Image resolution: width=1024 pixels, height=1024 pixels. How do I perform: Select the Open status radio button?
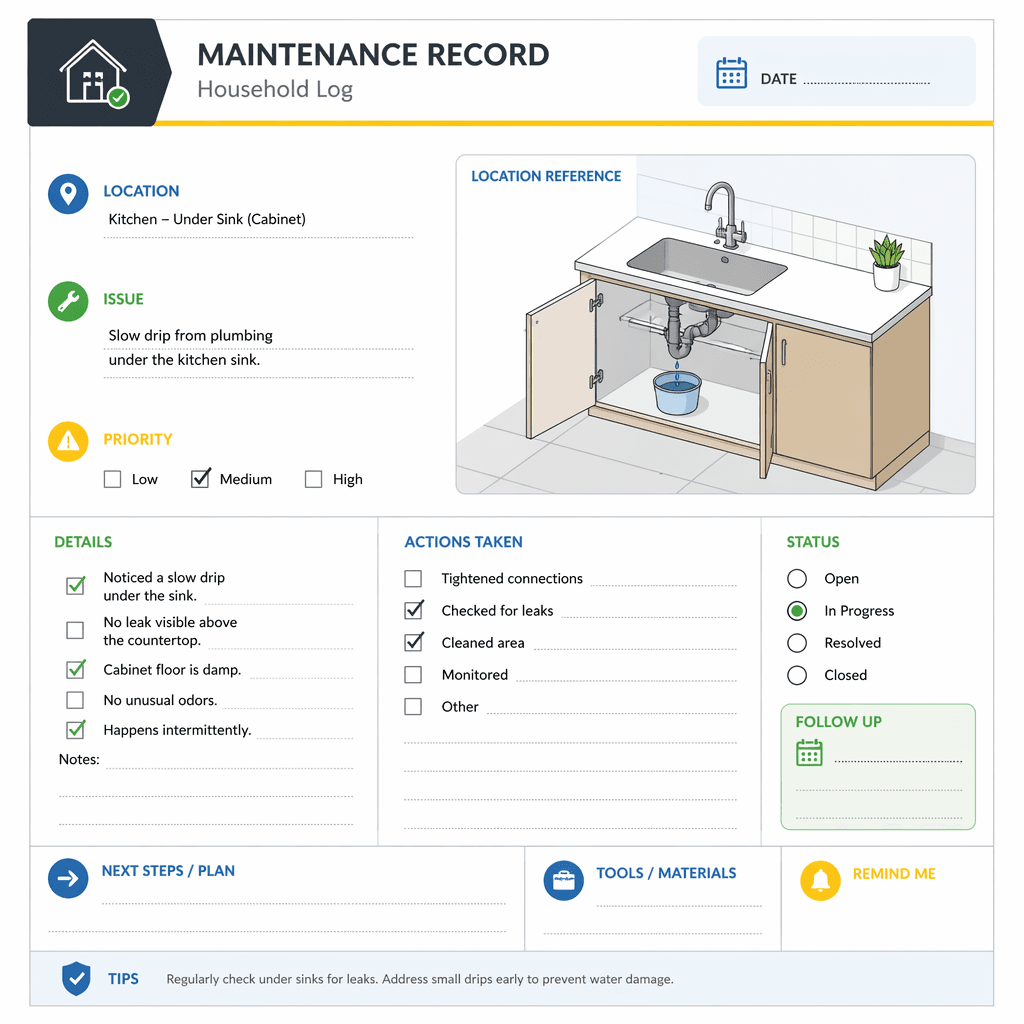click(x=797, y=579)
